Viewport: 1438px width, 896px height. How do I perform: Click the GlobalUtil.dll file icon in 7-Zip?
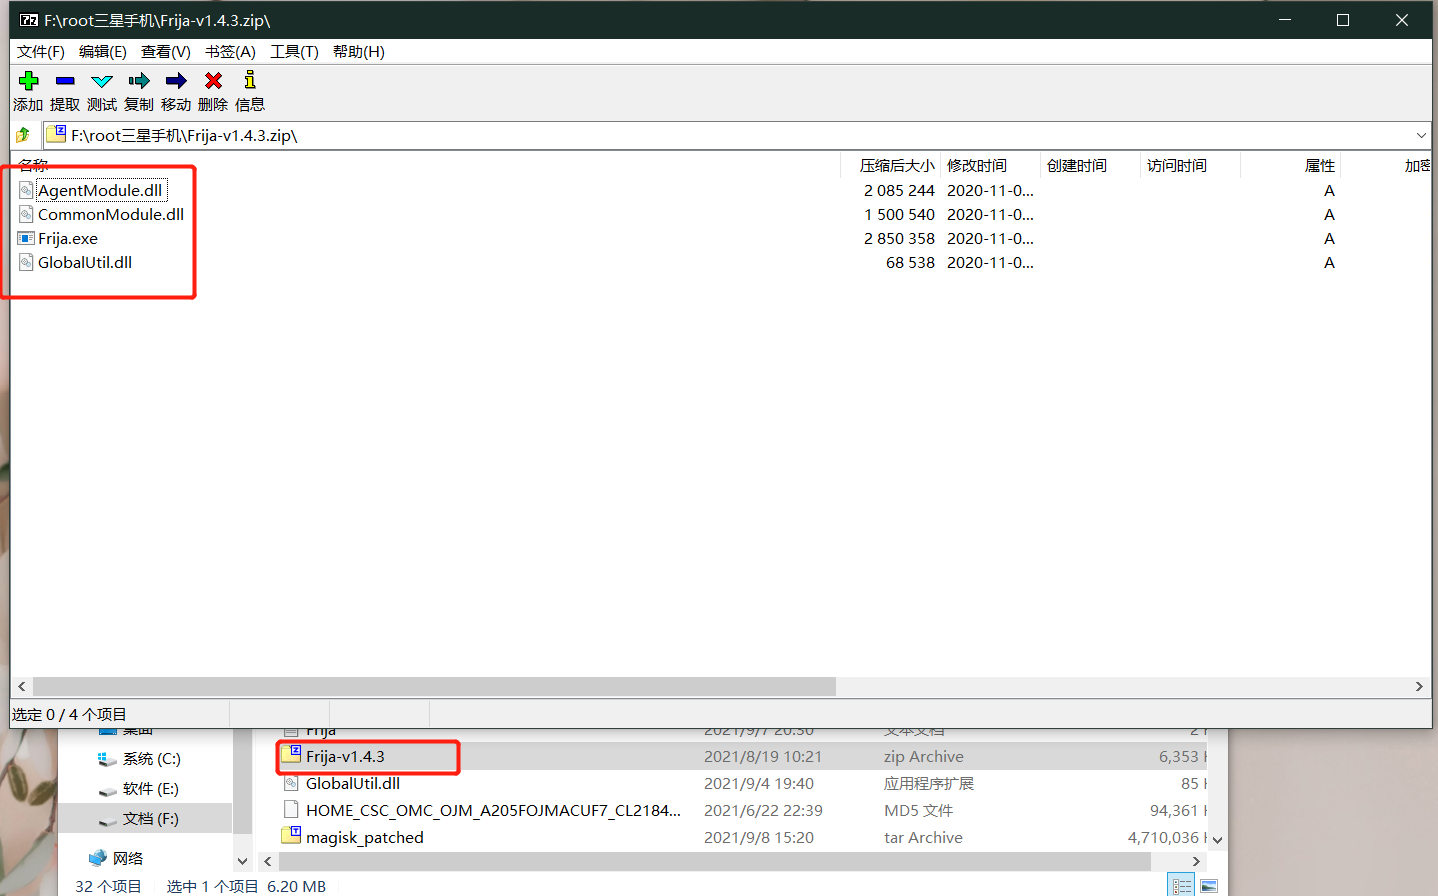pyautogui.click(x=26, y=262)
